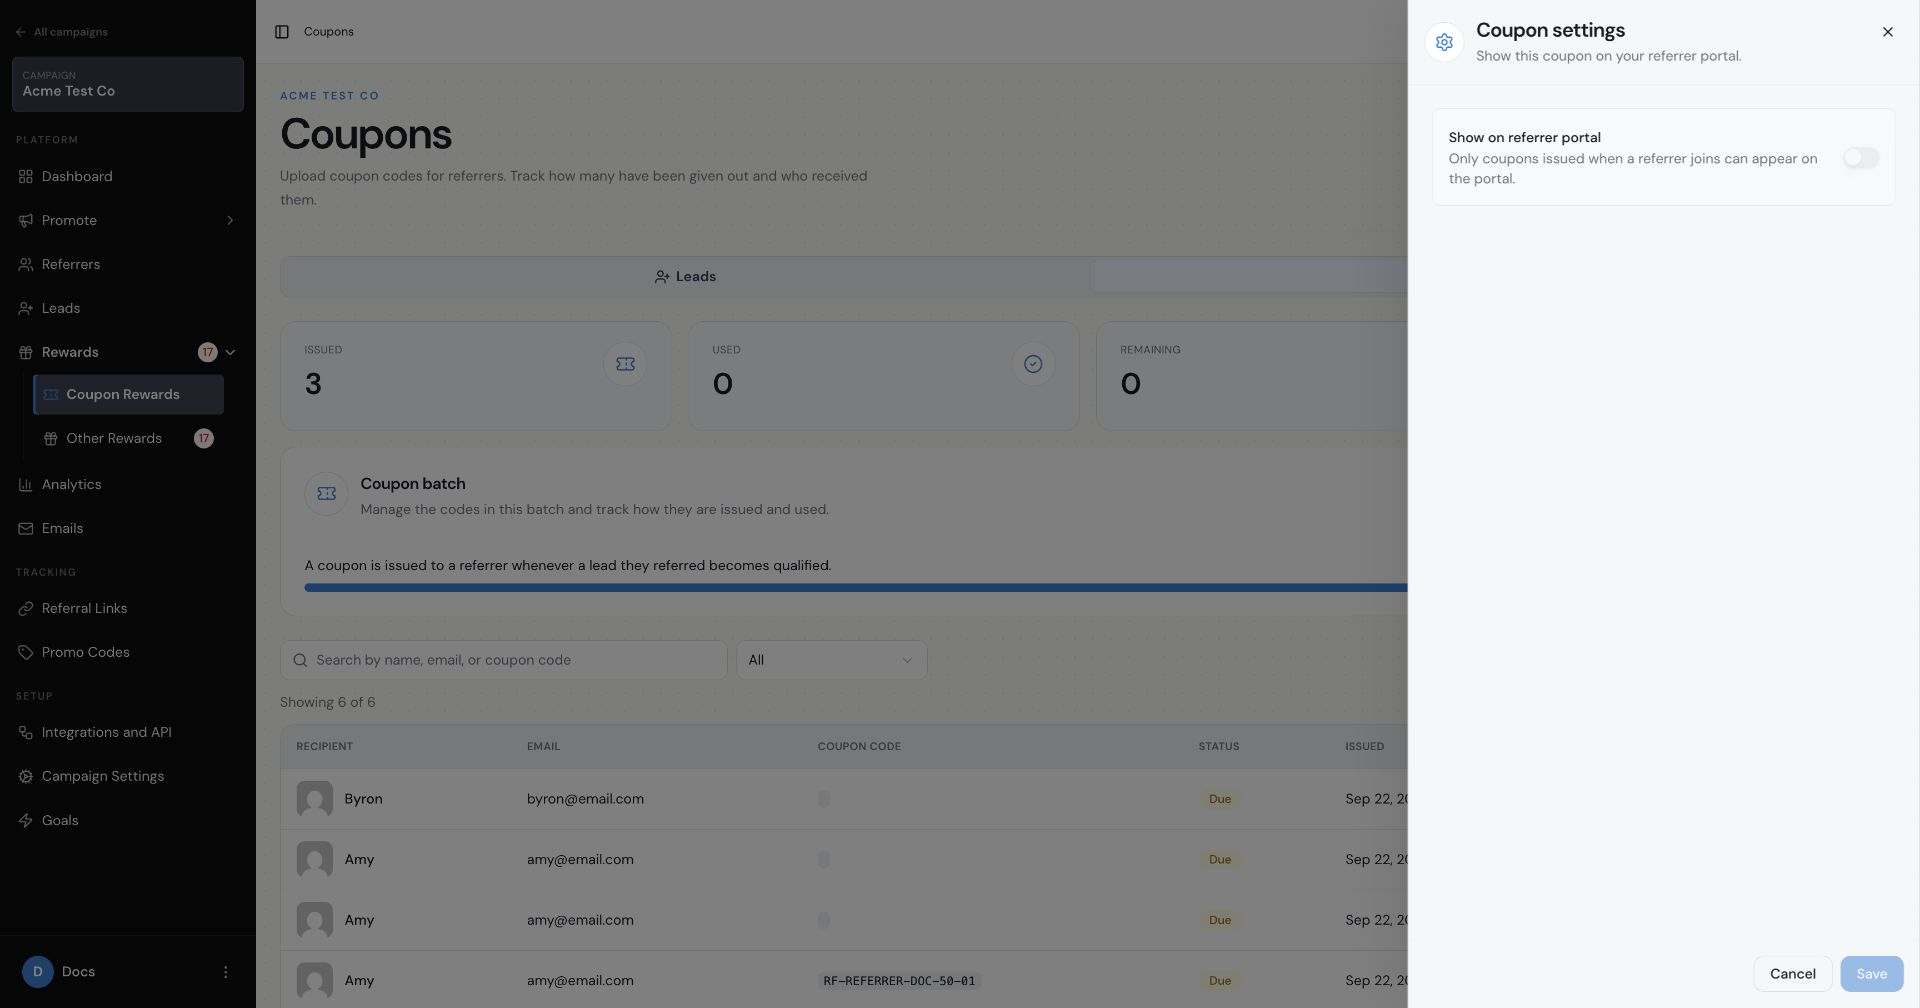Click the Used checkmark icon
The image size is (1920, 1008).
click(1033, 364)
